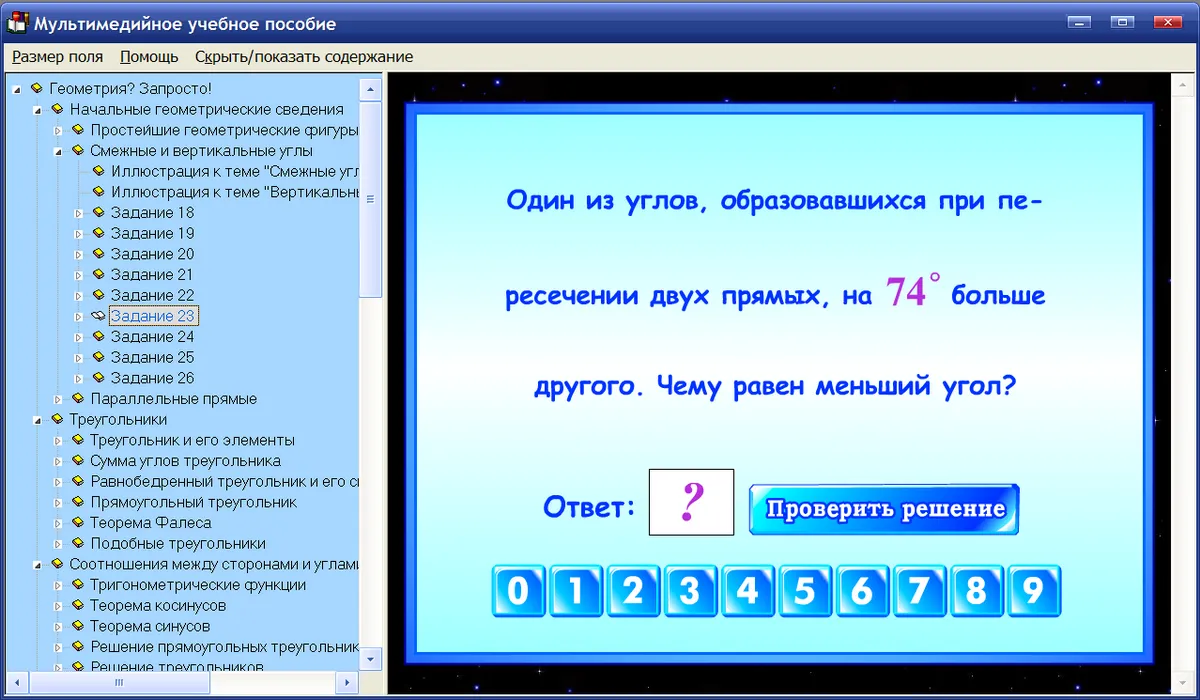This screenshot has width=1200, height=700.
Task: Expand the Задание 24 node
Action: (x=79, y=337)
